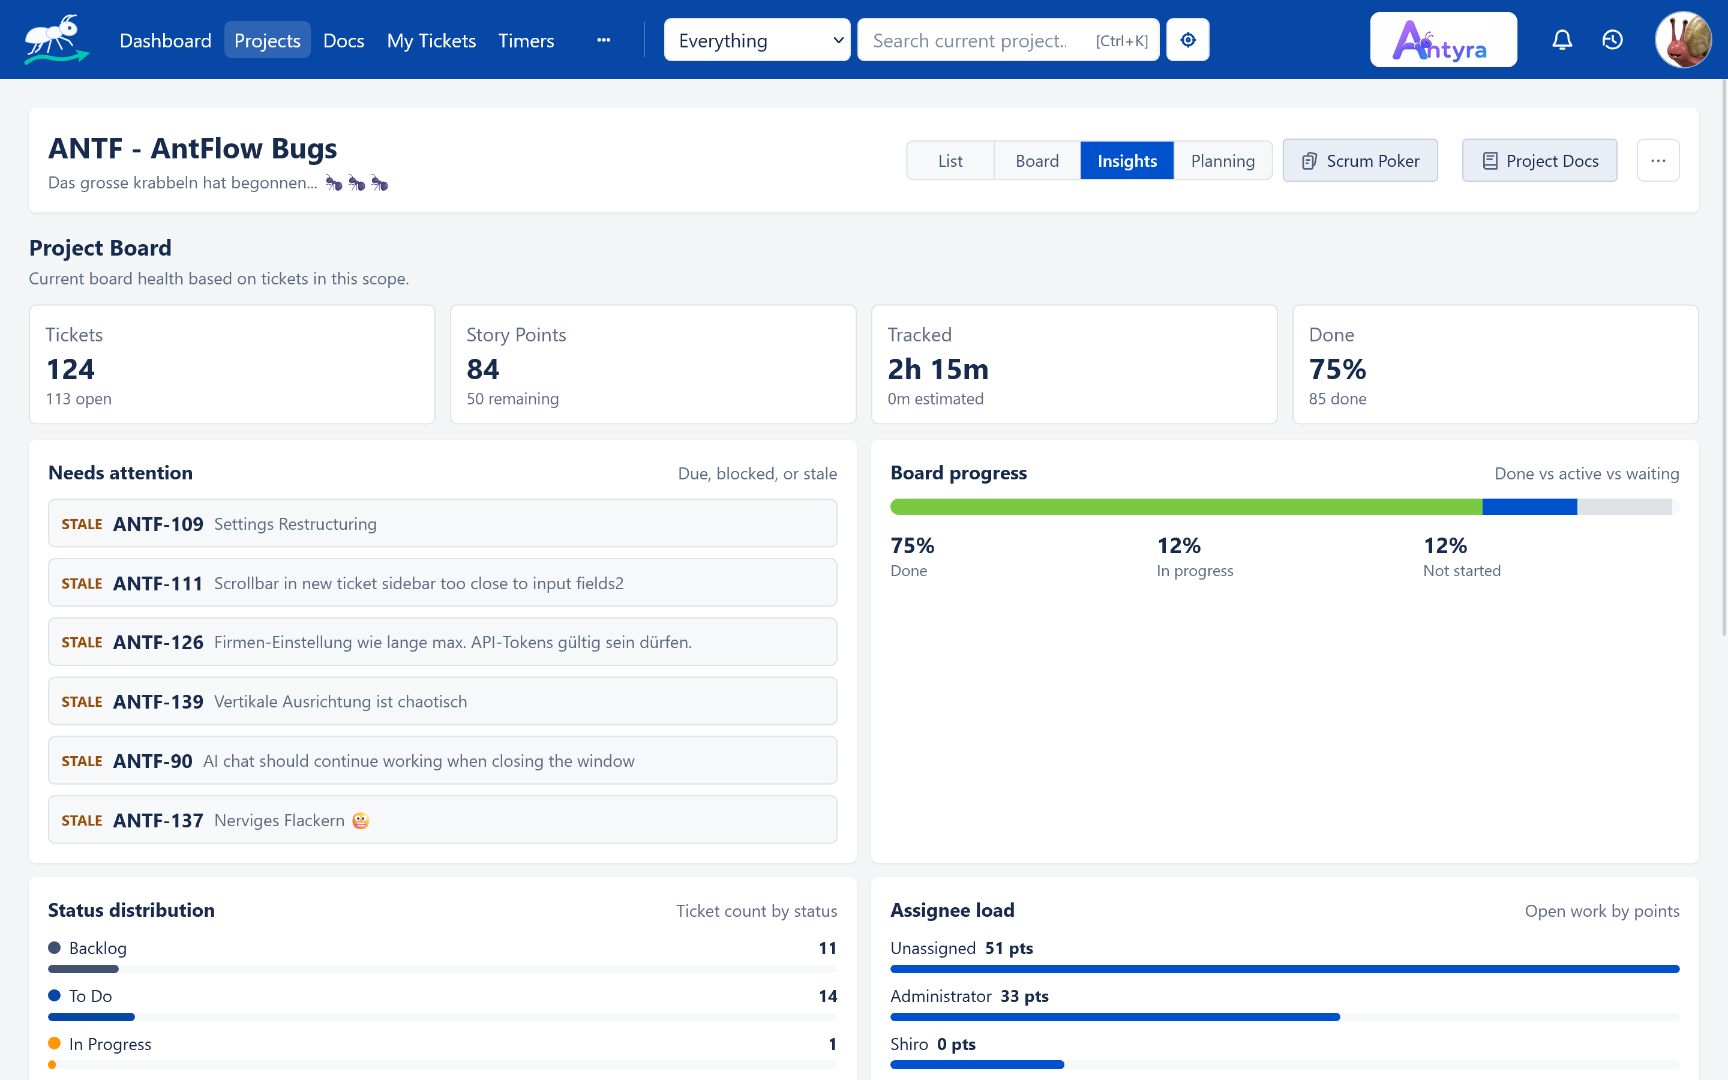Open Docs in the top navigation

[343, 40]
